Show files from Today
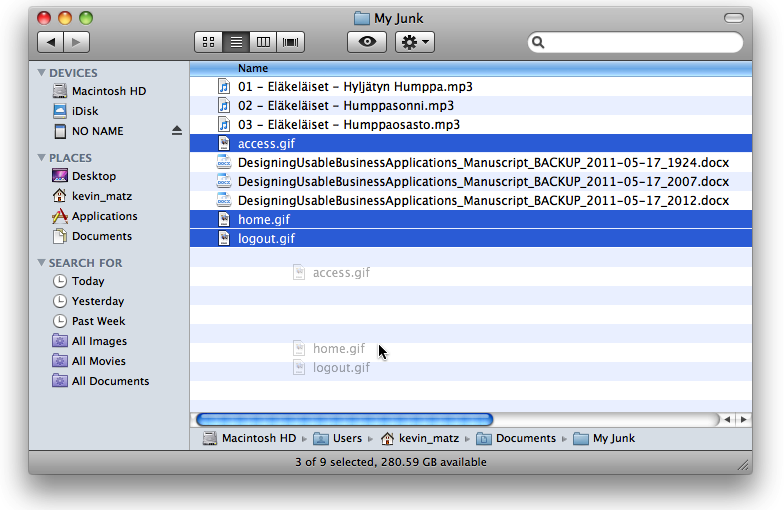784x510 pixels. (78, 281)
